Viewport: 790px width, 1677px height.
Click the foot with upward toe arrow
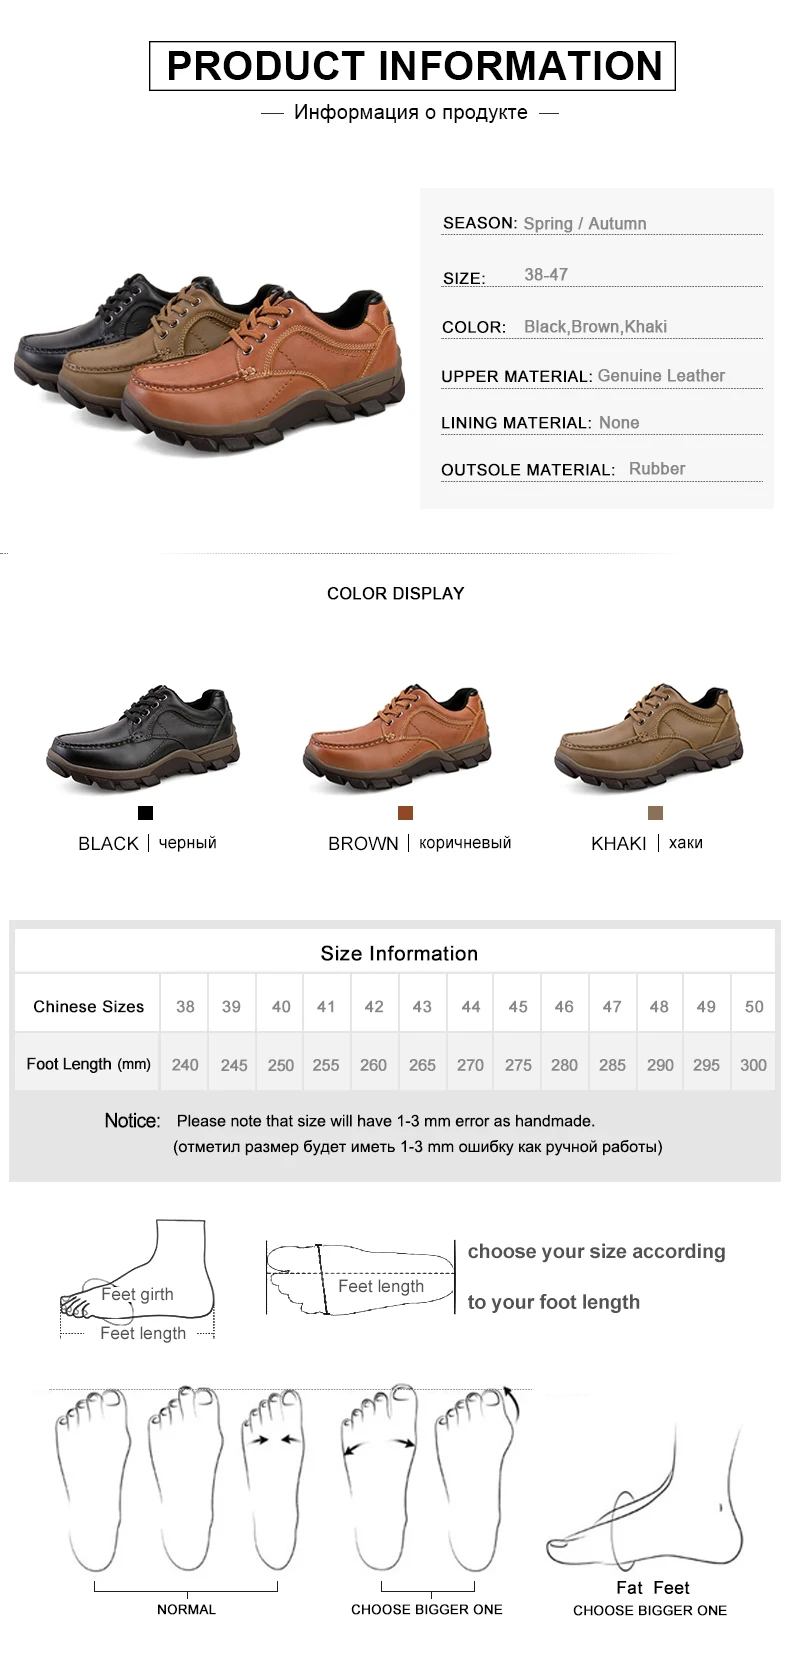tap(477, 1478)
